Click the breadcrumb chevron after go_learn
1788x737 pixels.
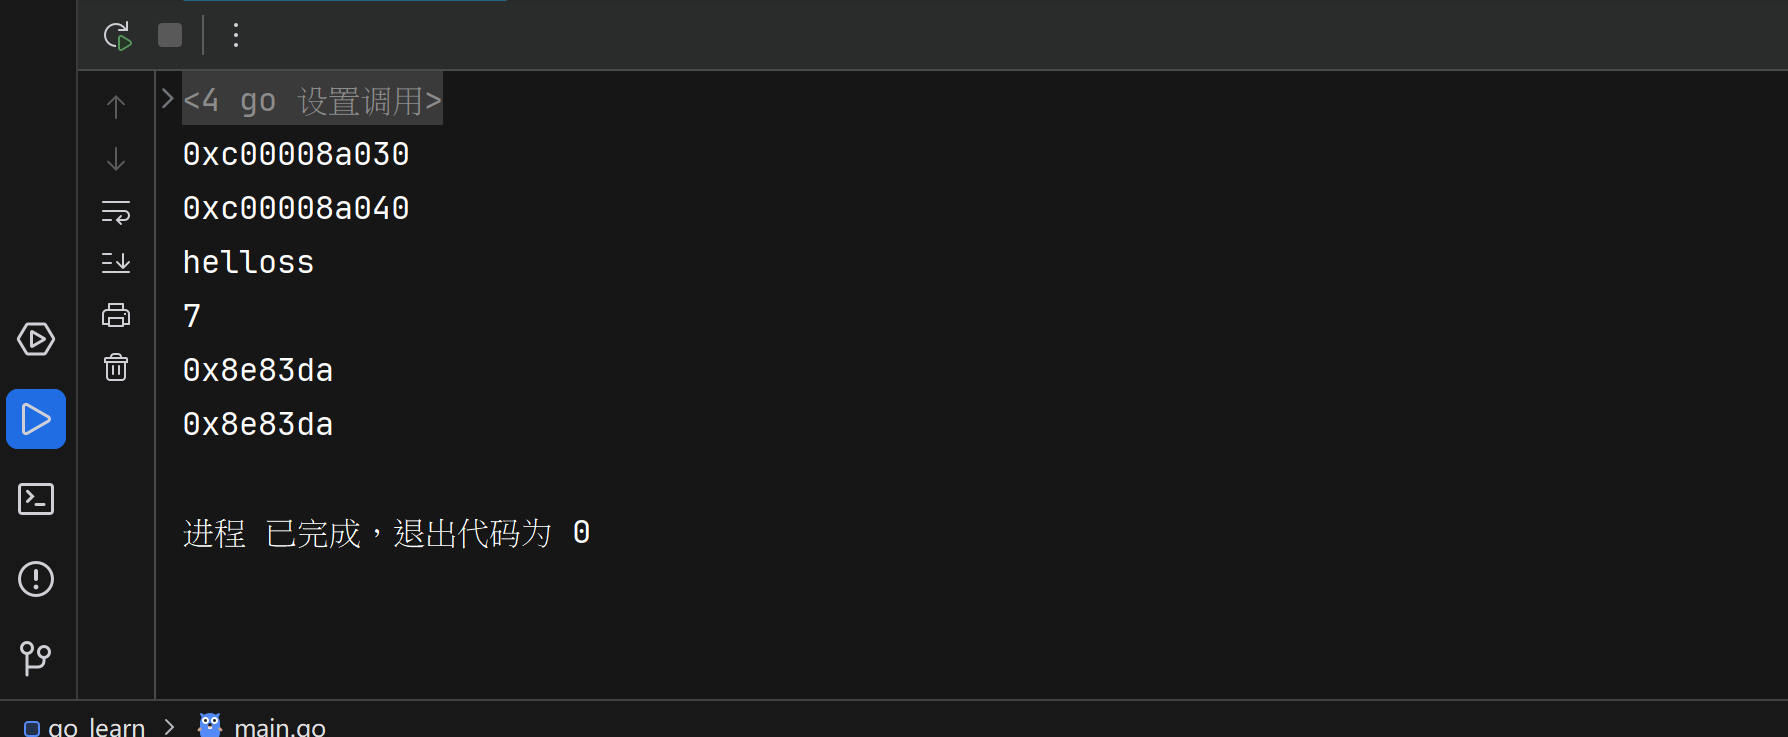point(170,727)
